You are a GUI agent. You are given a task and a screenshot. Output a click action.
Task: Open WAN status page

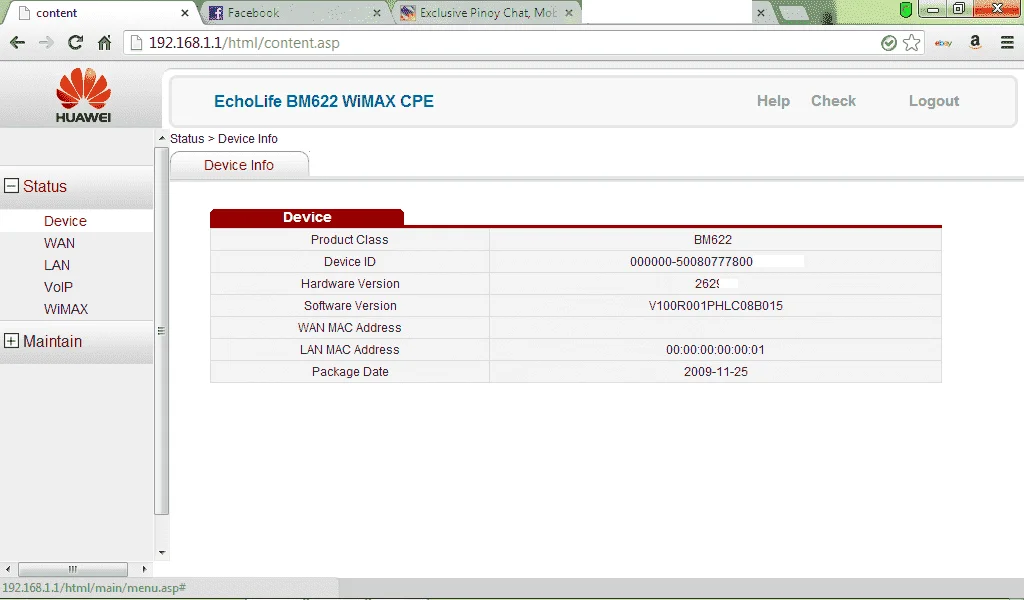59,243
